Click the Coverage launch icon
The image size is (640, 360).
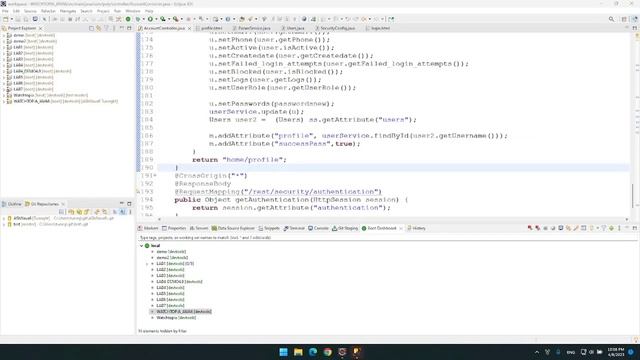(x=162, y=19)
